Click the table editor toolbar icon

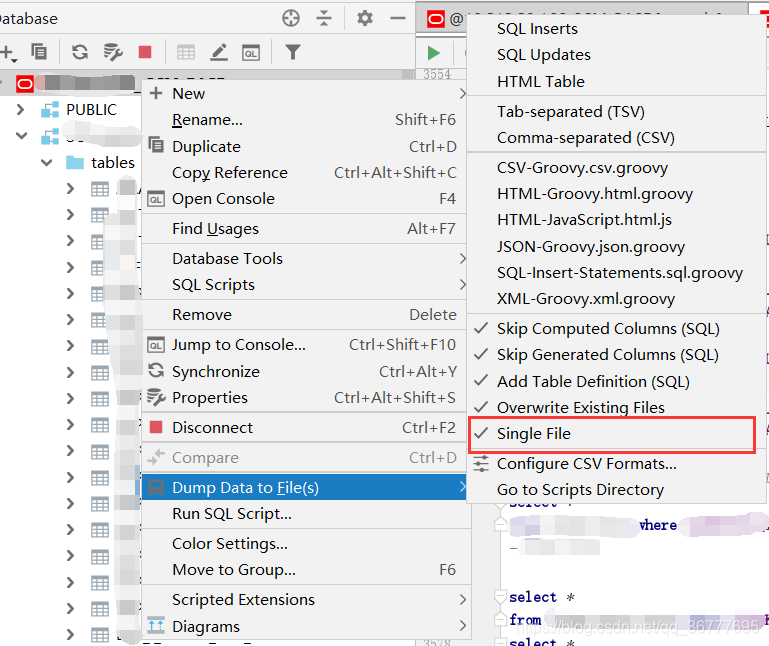tap(186, 52)
